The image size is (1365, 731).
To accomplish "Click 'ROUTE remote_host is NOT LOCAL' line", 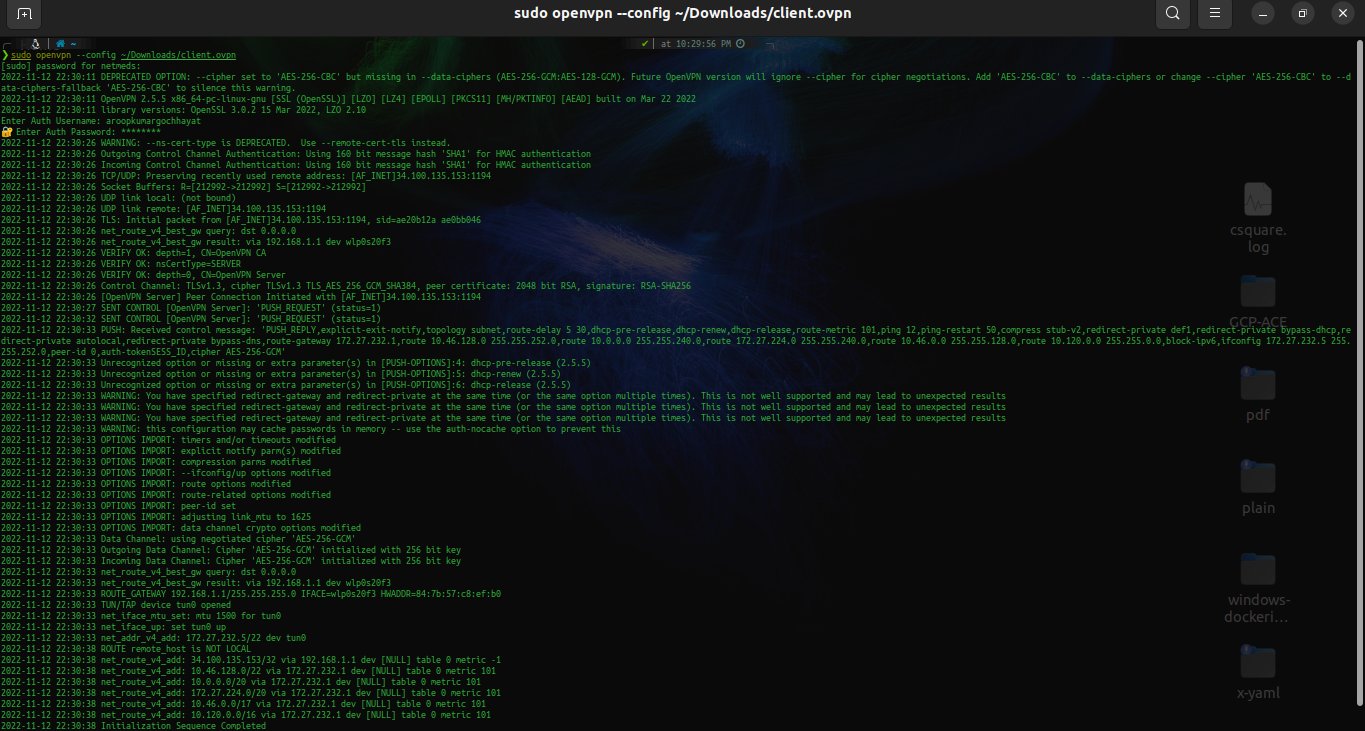I will tap(126, 649).
